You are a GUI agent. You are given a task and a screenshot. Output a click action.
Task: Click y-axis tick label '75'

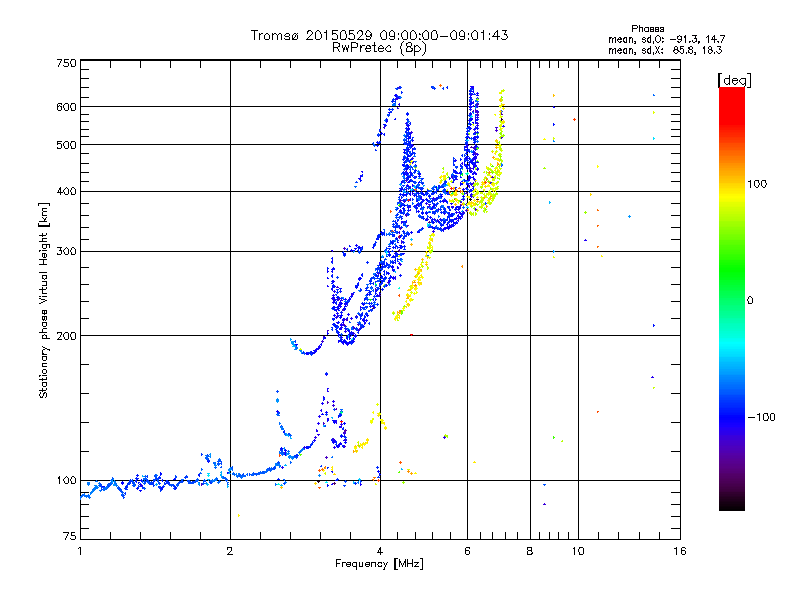click(x=70, y=536)
